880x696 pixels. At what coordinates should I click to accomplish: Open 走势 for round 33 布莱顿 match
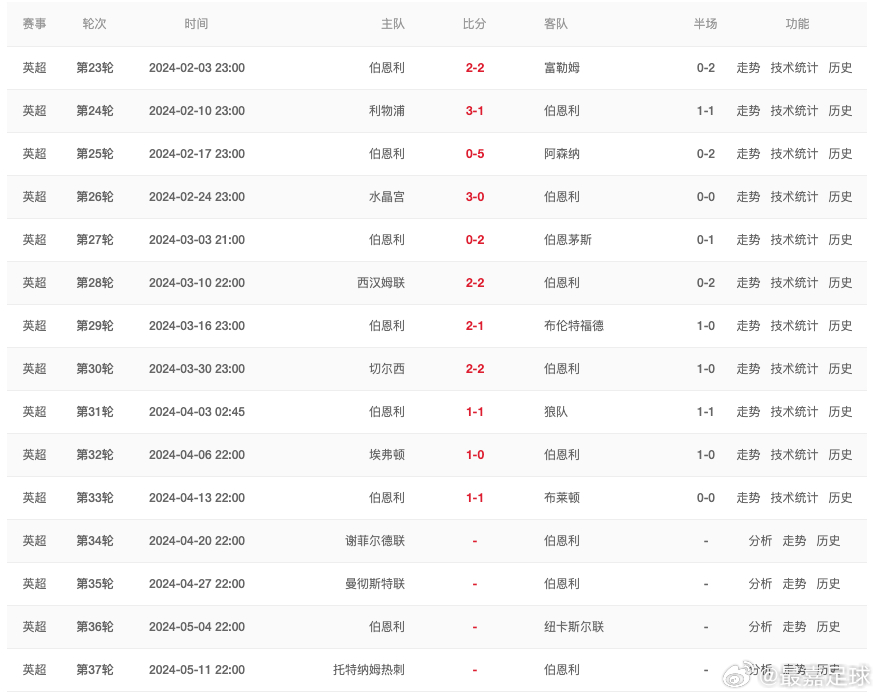748,498
